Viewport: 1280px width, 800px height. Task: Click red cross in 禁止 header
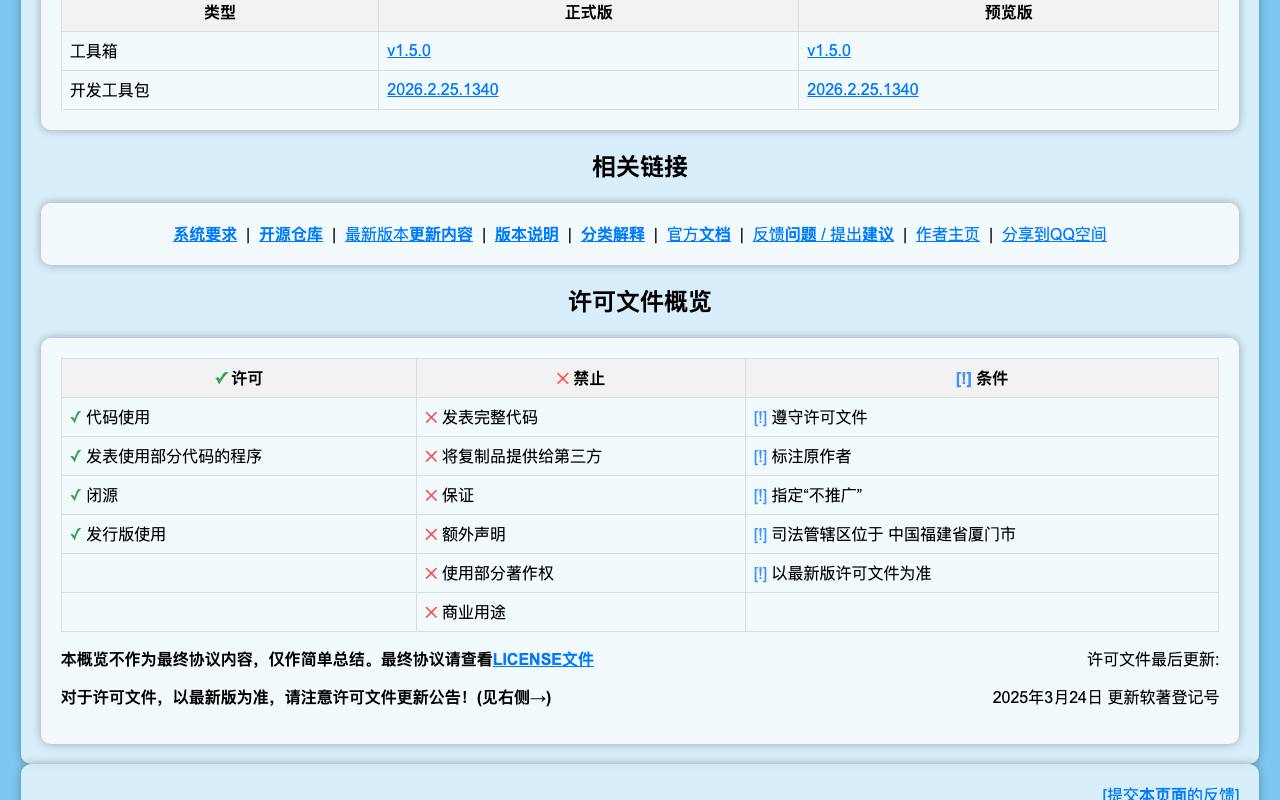[563, 379]
